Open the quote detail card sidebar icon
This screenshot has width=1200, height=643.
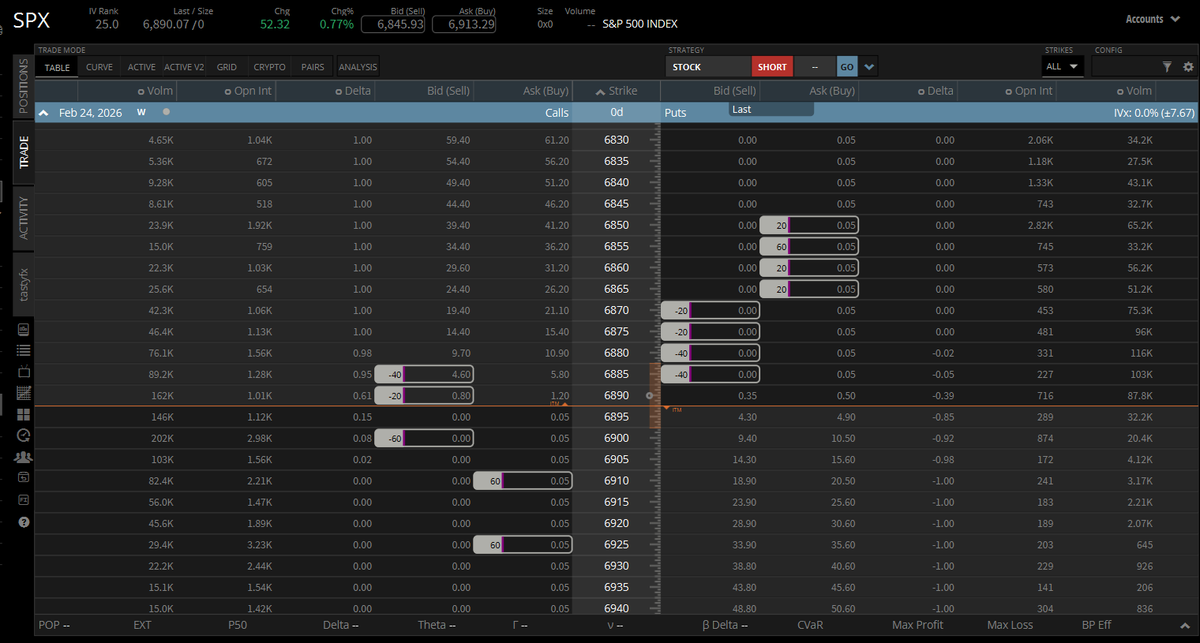pyautogui.click(x=23, y=329)
